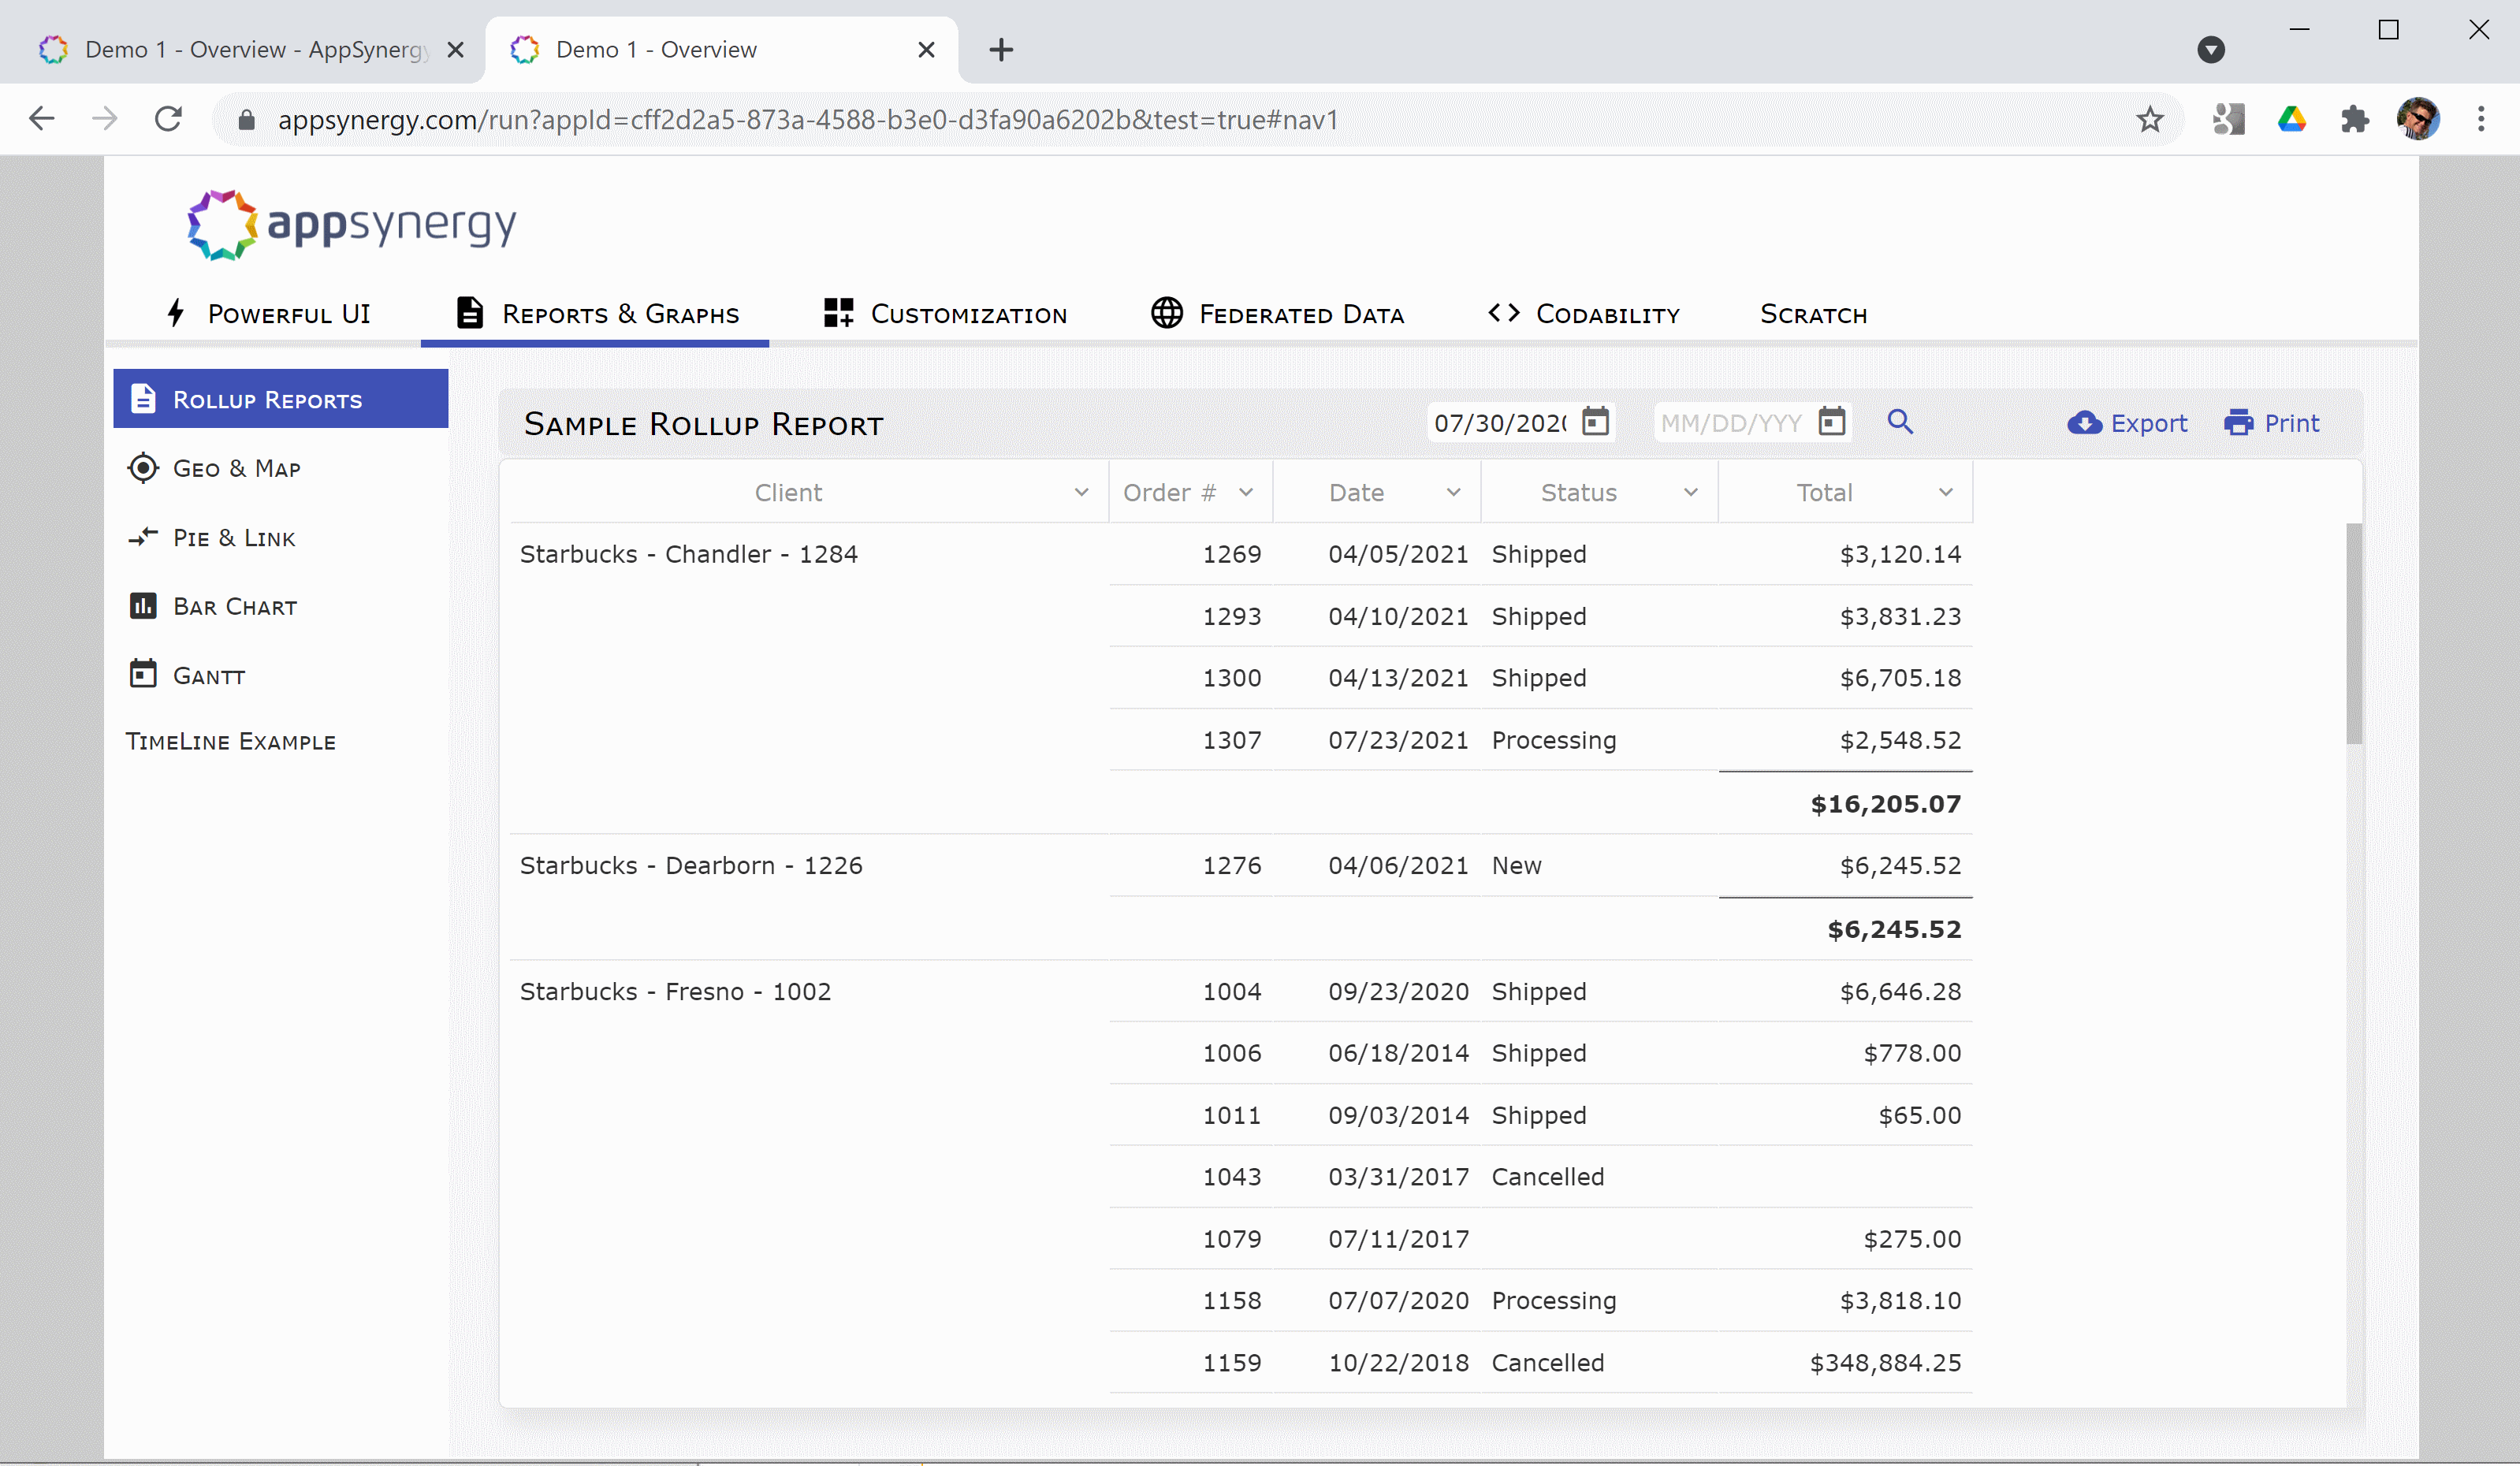The image size is (2520, 1466).
Task: Click the empty MM/DD/YYY end date field
Action: pyautogui.click(x=1732, y=422)
